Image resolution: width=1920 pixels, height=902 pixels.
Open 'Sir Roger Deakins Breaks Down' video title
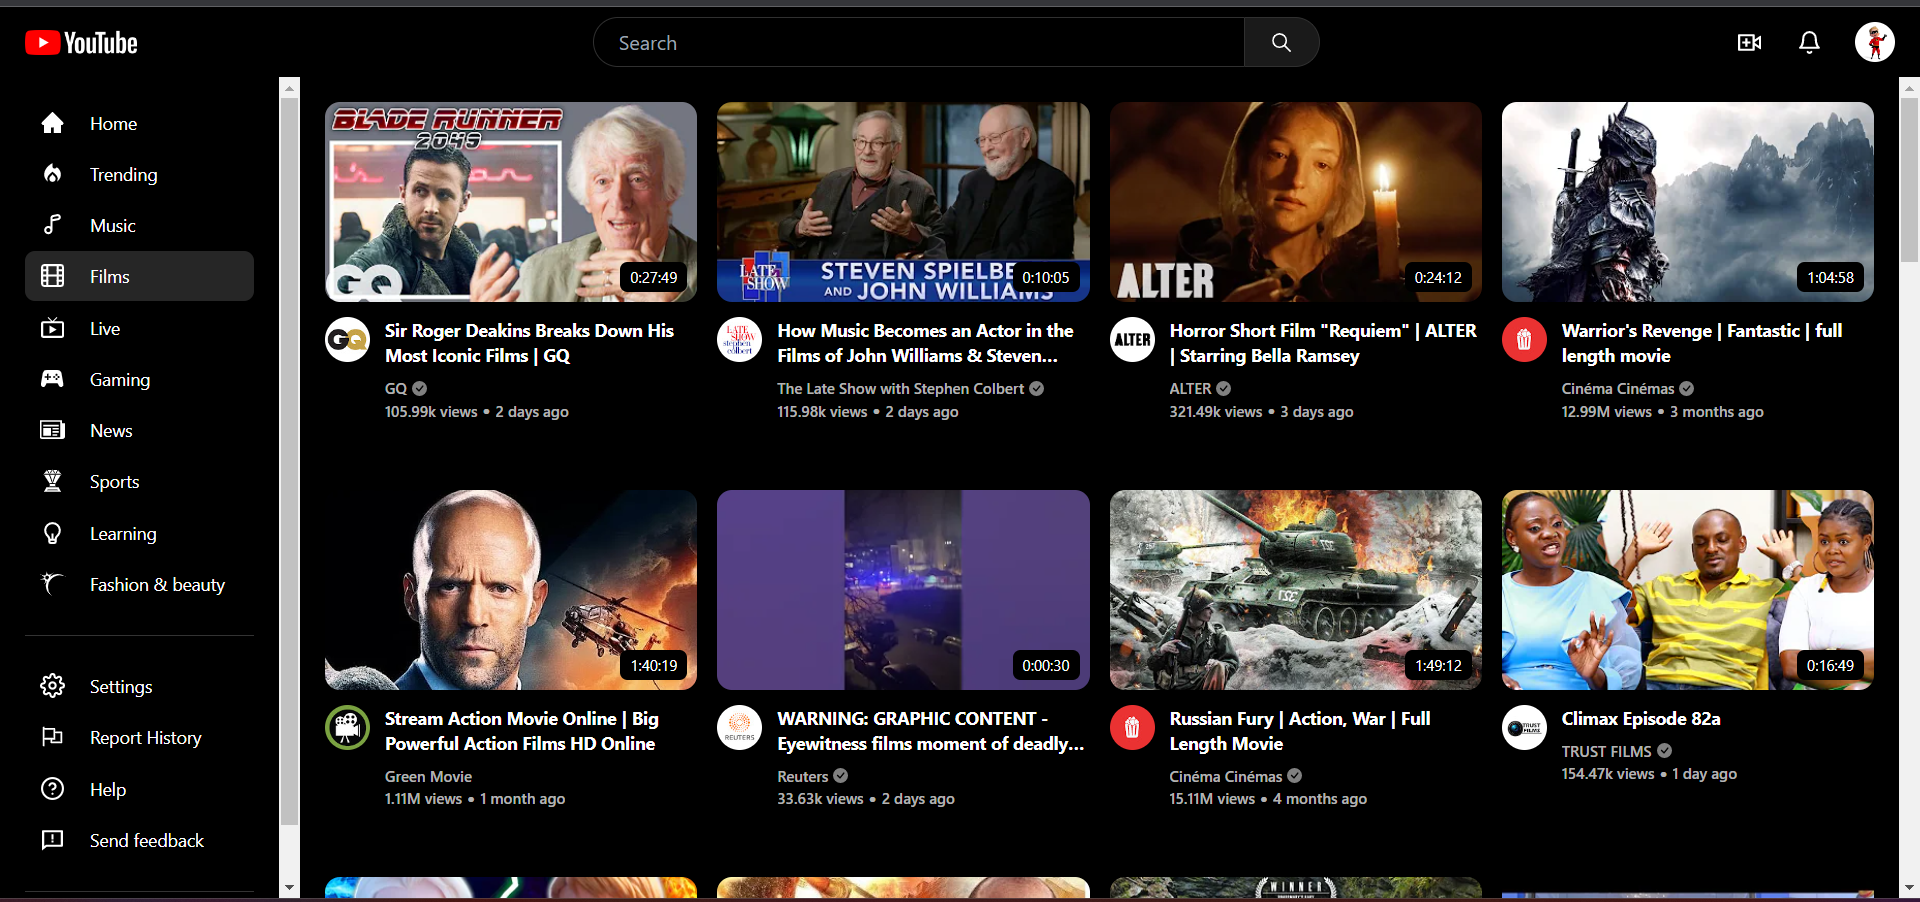click(529, 343)
